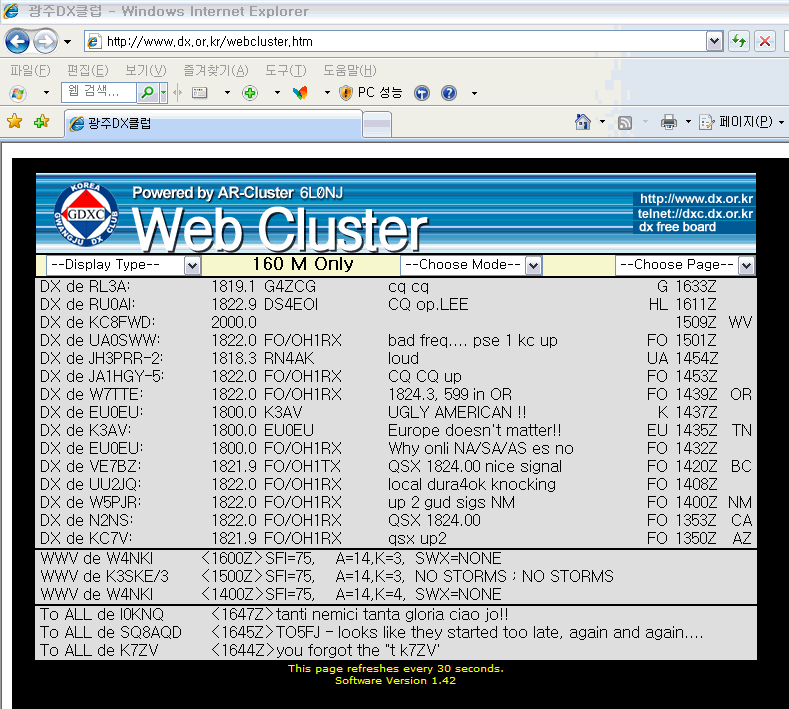This screenshot has height=709, width=789.
Task: Click the Favorites Center star icon
Action: pyautogui.click(x=15, y=121)
